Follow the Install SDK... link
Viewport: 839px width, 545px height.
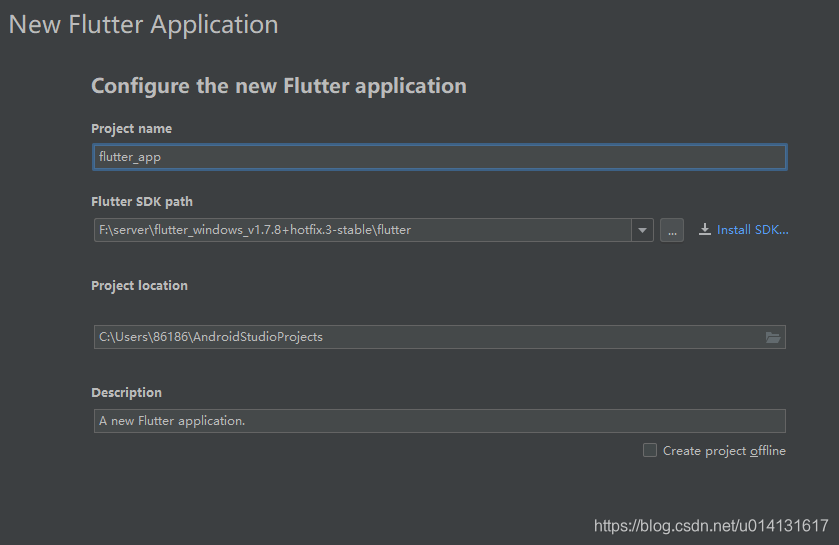752,229
